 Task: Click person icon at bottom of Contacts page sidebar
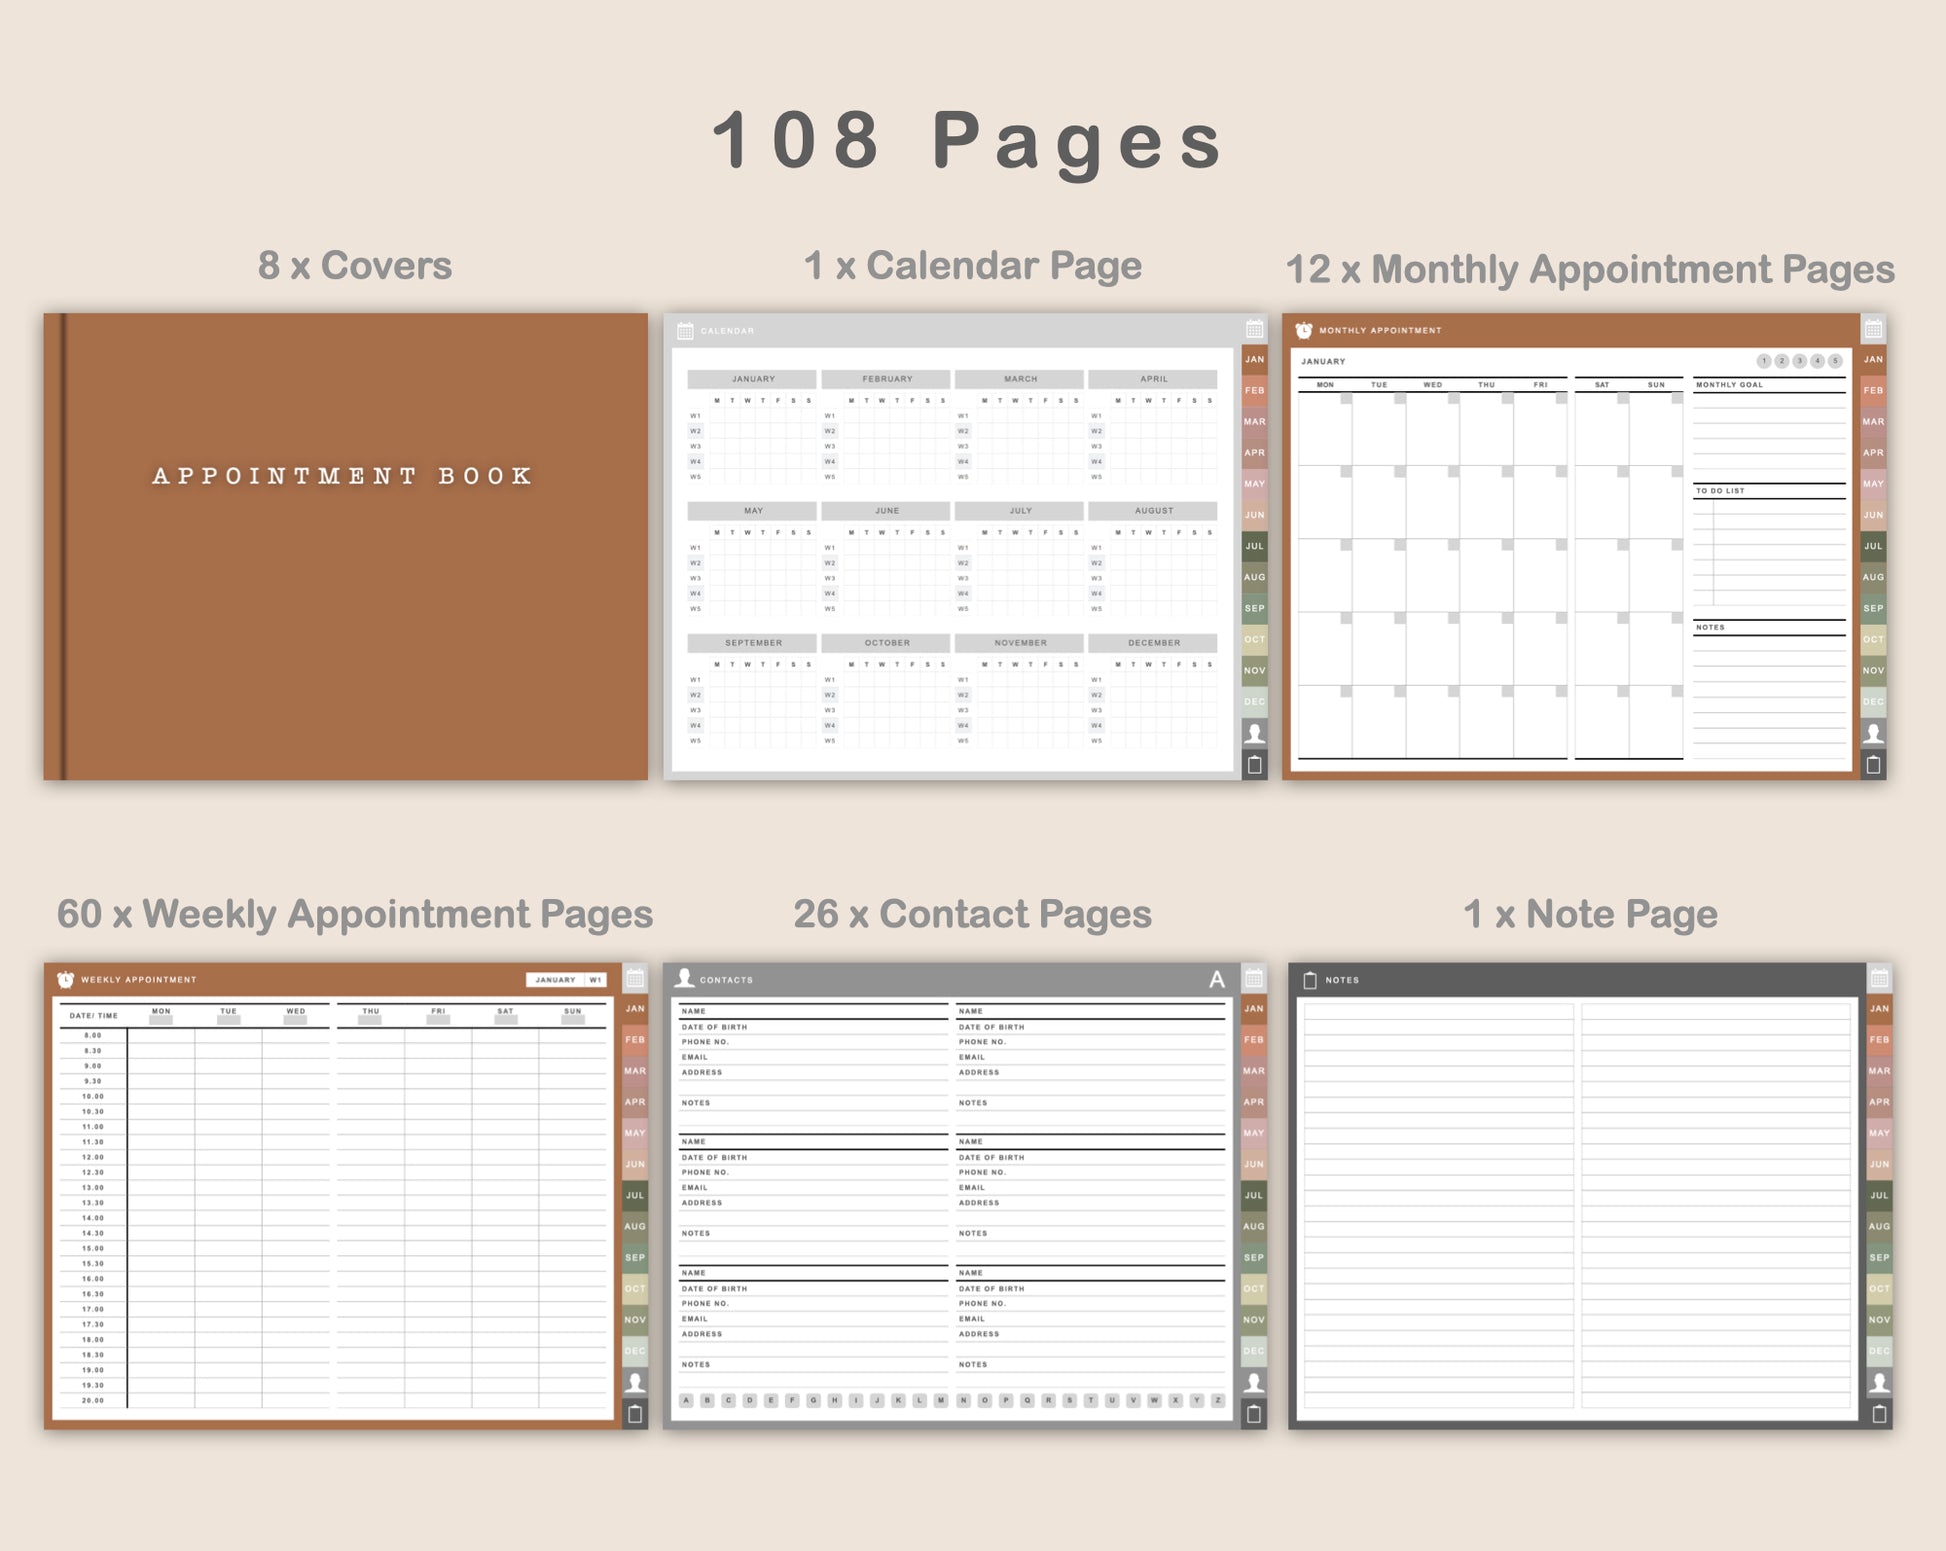[1254, 1382]
